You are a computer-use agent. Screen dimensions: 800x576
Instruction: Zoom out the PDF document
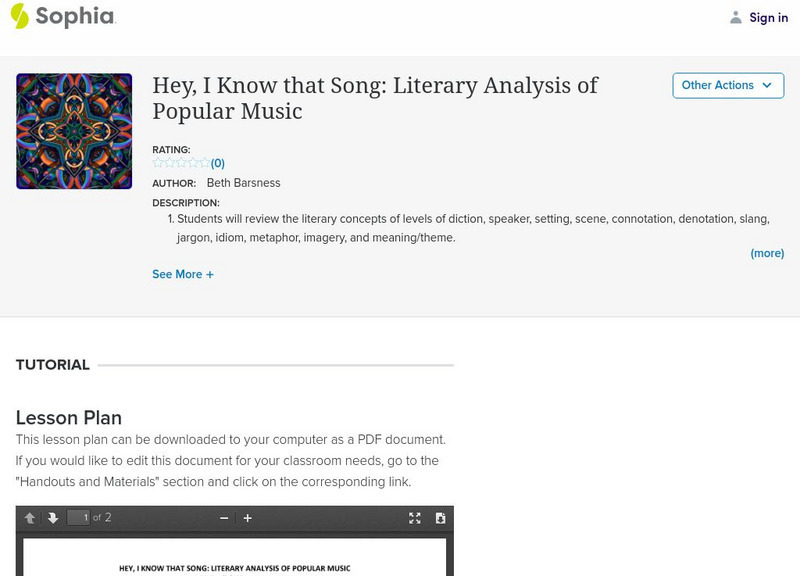point(224,518)
